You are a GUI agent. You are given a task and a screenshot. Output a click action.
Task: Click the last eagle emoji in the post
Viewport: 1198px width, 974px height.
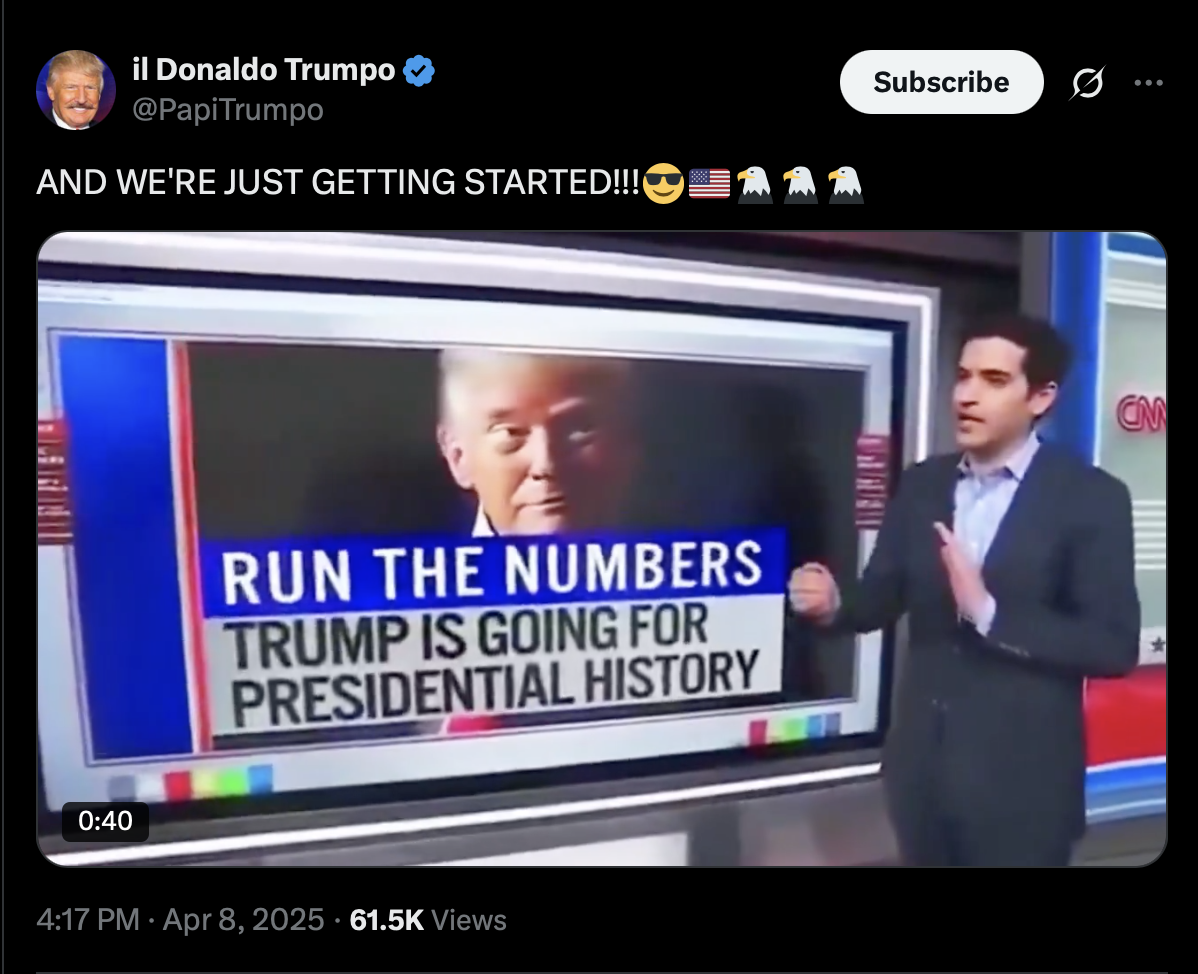pos(845,184)
